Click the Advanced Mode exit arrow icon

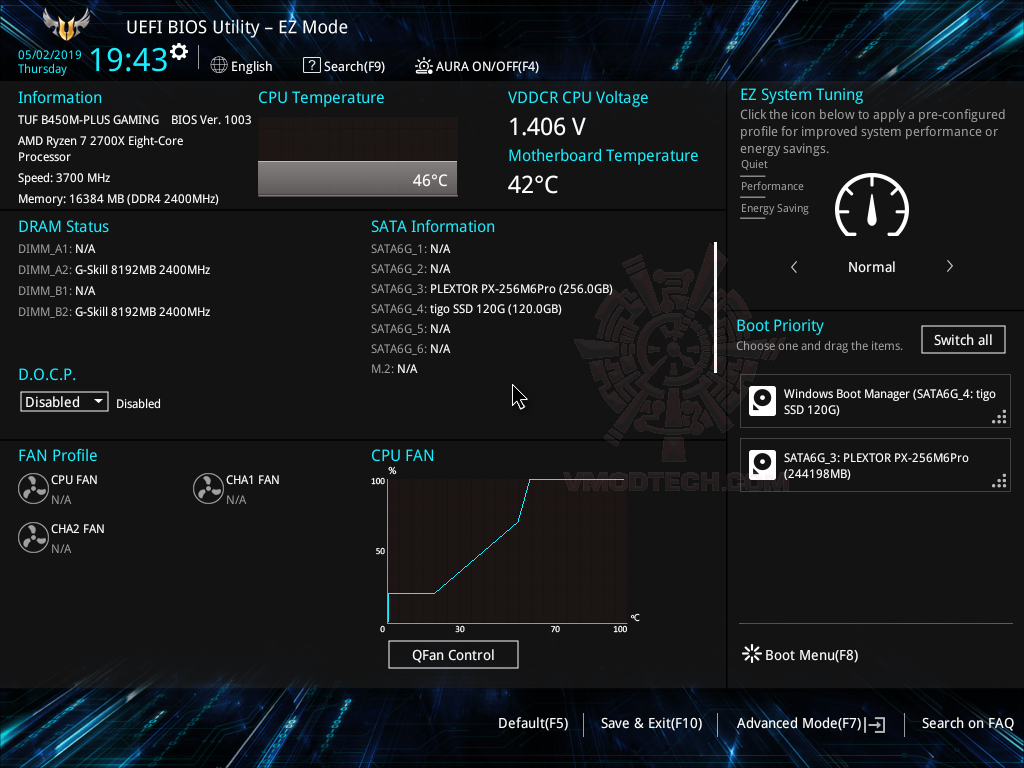click(875, 724)
